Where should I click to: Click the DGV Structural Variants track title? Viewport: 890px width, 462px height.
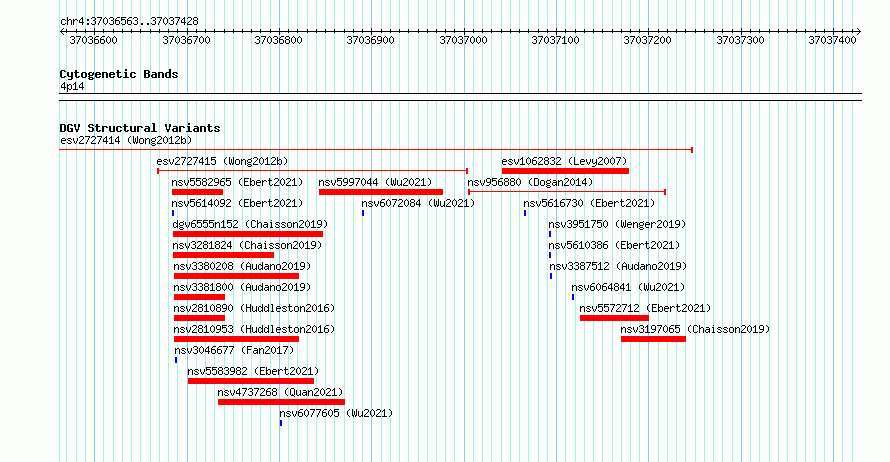(140, 128)
